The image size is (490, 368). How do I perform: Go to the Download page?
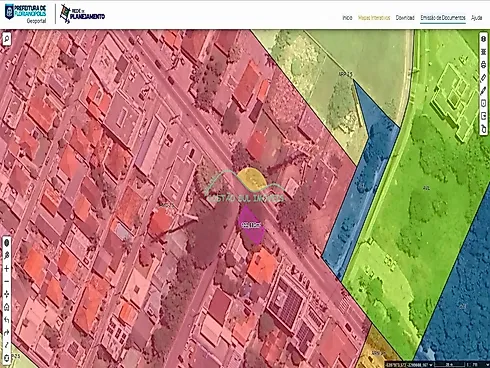tap(405, 18)
